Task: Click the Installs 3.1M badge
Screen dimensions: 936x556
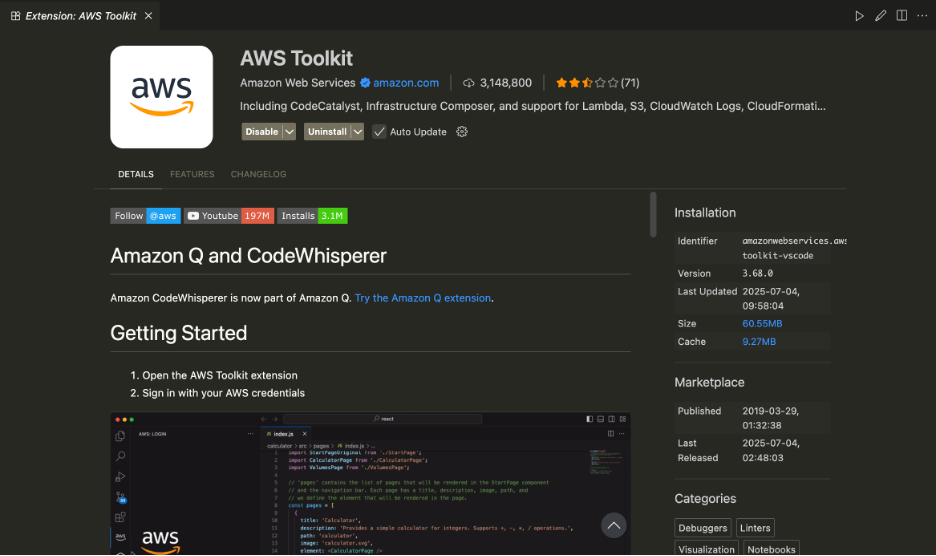Action: [312, 216]
